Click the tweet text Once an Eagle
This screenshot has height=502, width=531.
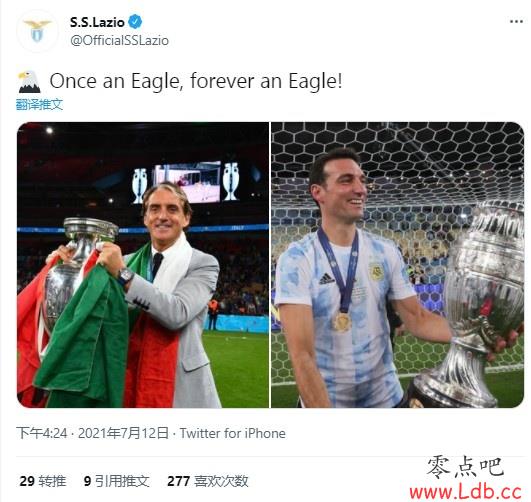click(196, 82)
